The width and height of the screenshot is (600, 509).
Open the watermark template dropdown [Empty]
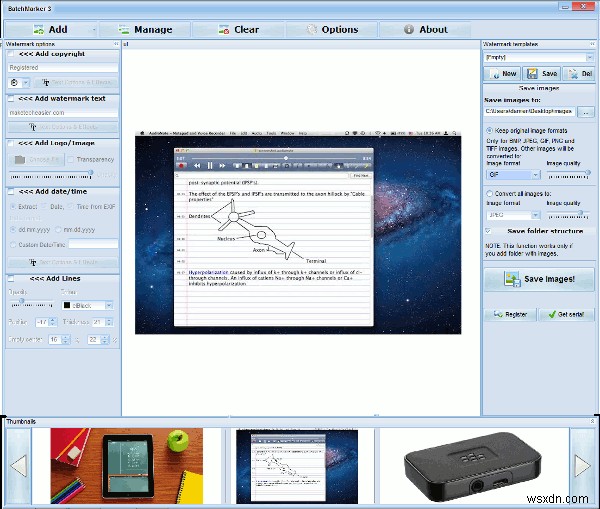590,57
